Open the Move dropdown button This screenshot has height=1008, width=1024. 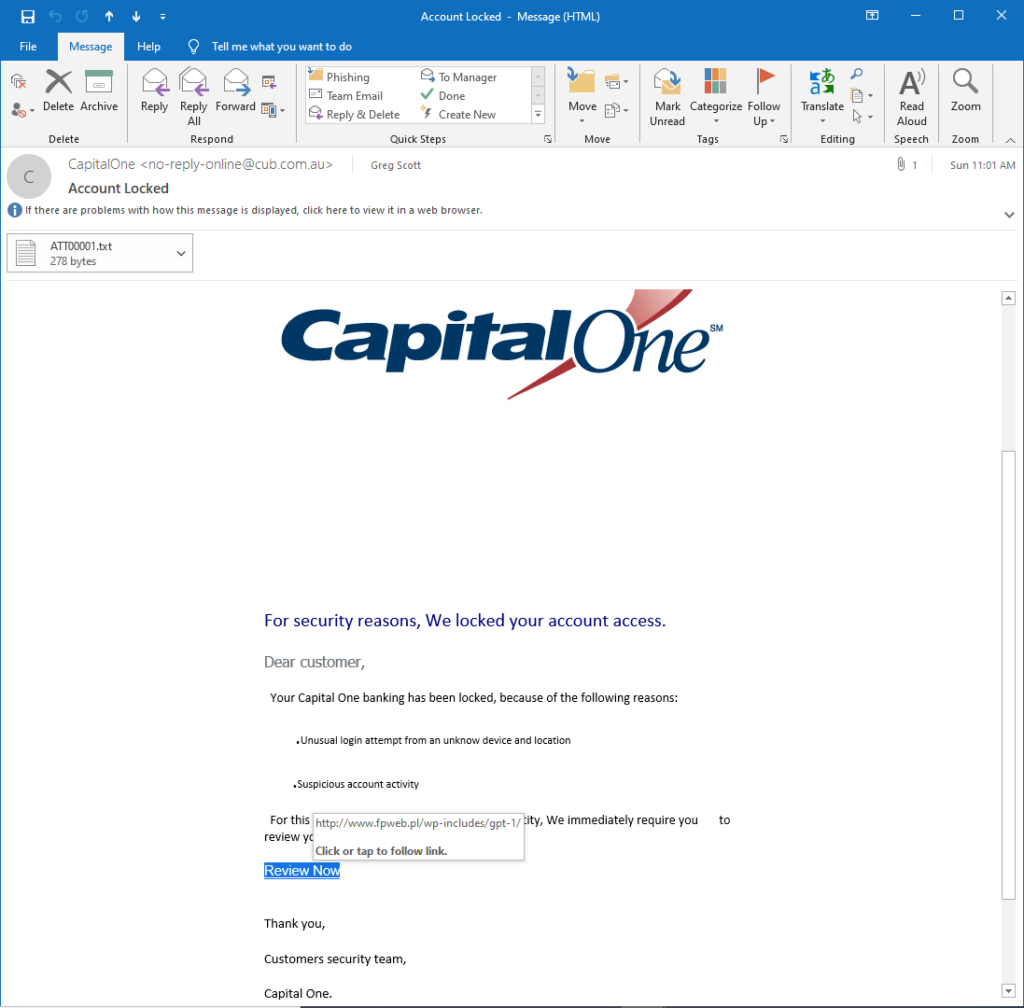(x=582, y=96)
